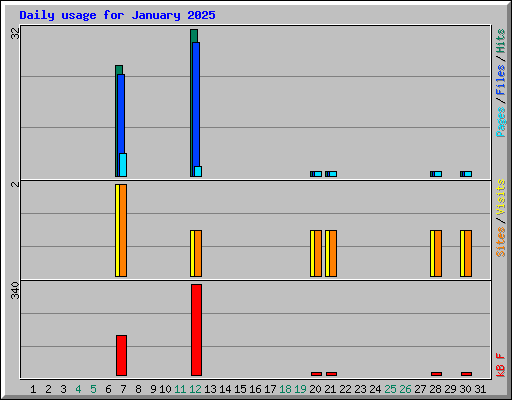Click day label "28" on the x-axis
Image resolution: width=512 pixels, height=400 pixels.
point(435,389)
